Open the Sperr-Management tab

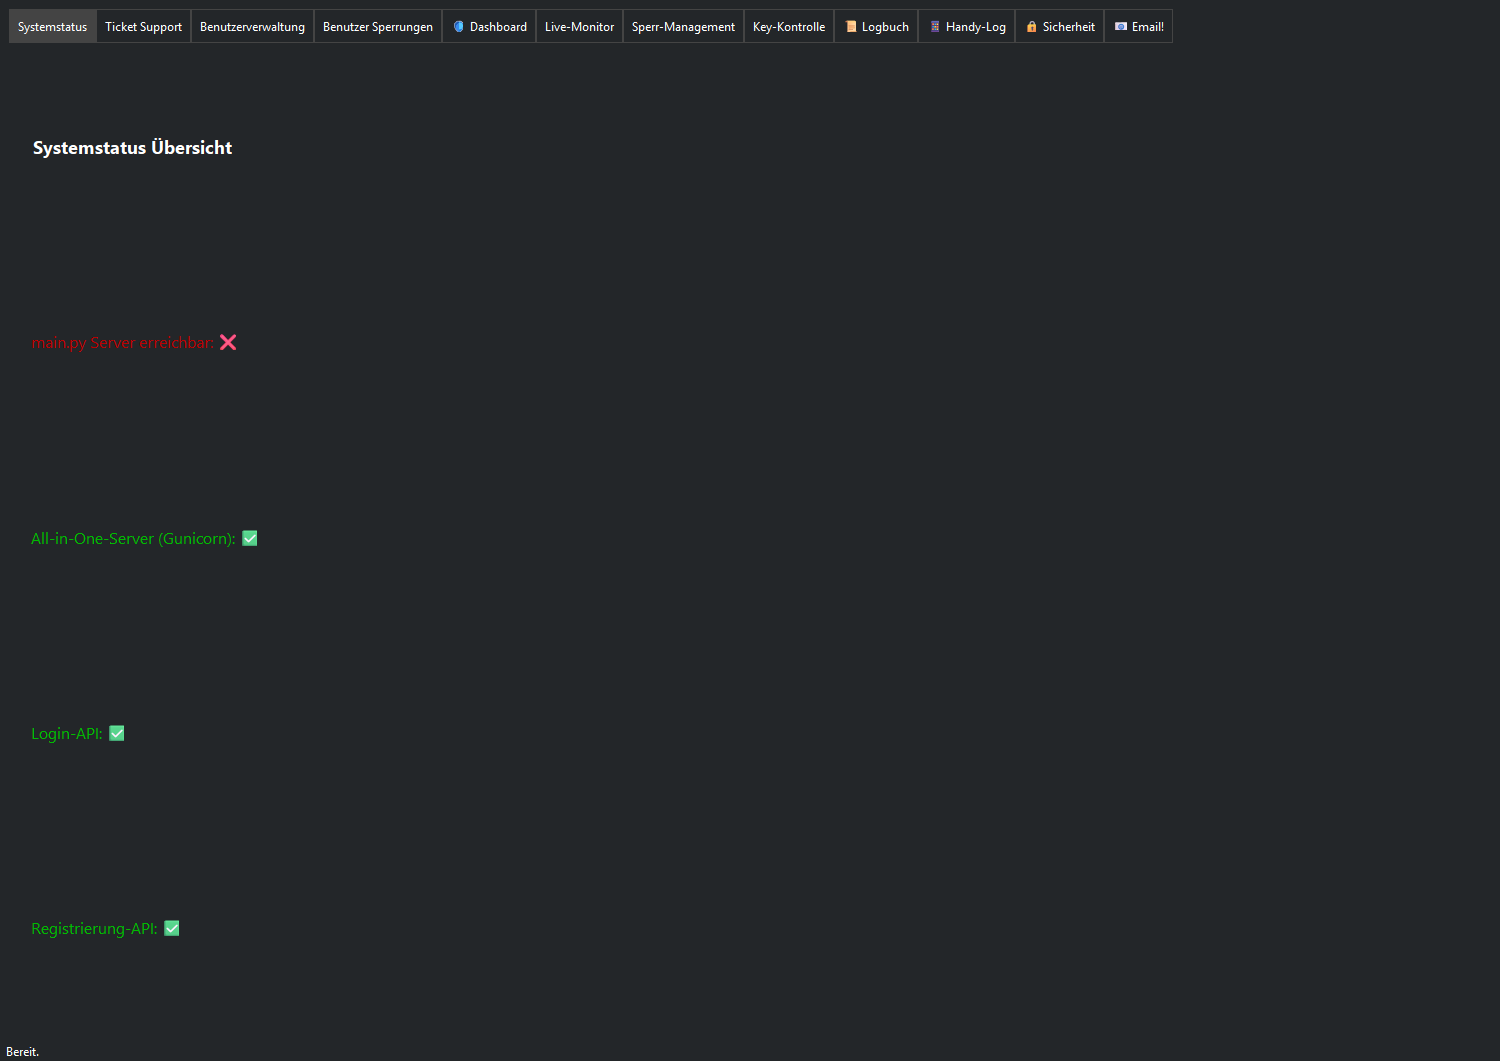[x=683, y=26]
